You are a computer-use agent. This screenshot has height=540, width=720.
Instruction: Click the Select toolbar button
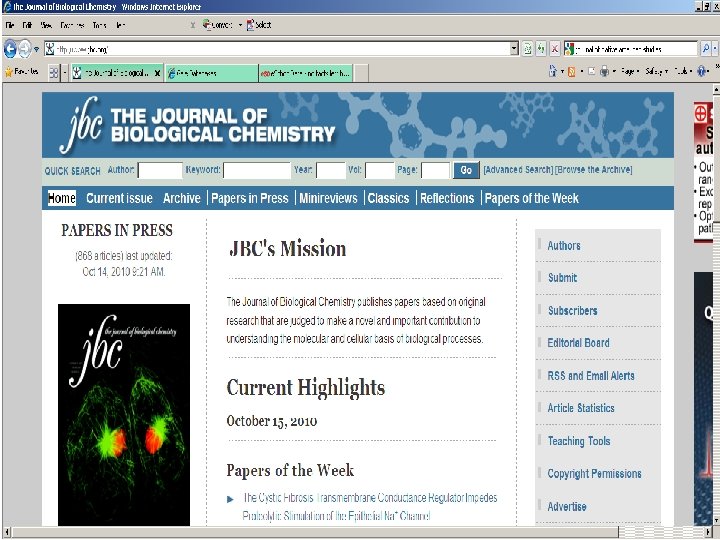coord(259,25)
